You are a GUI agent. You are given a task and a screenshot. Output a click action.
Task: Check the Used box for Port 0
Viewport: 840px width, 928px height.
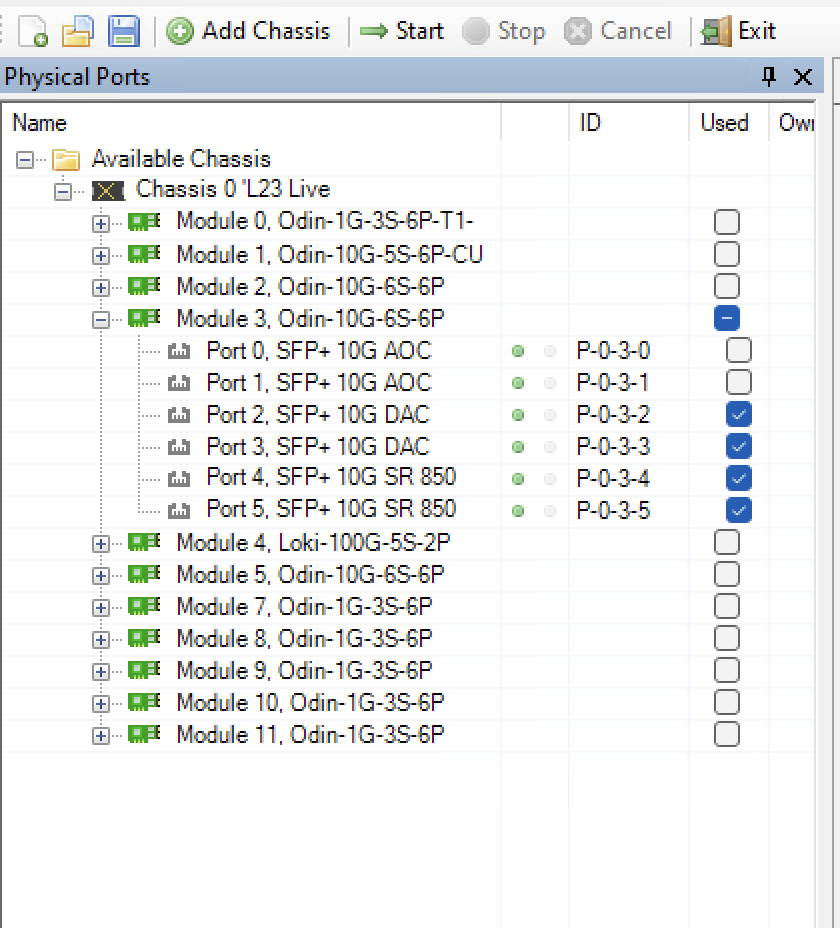[739, 350]
